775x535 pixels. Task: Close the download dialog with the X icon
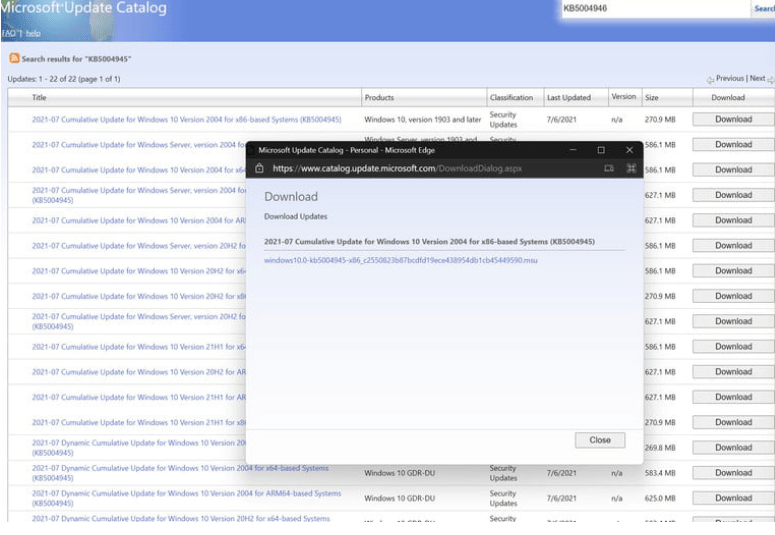629,150
